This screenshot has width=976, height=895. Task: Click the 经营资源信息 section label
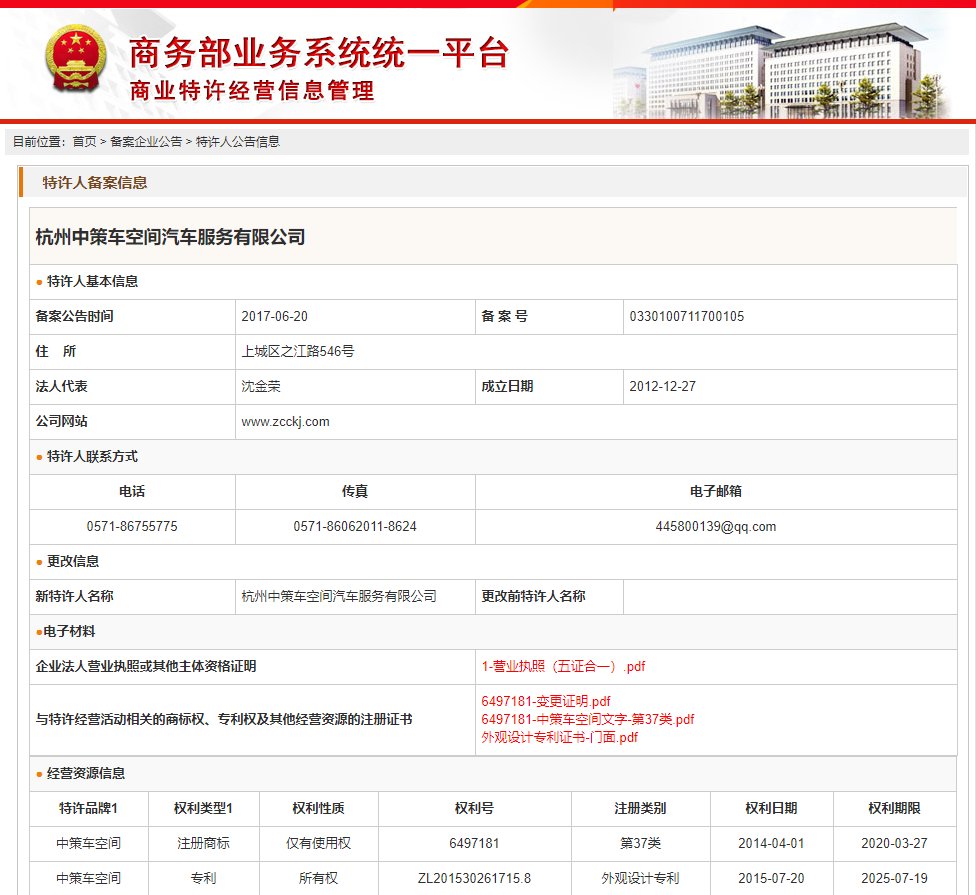coord(86,774)
